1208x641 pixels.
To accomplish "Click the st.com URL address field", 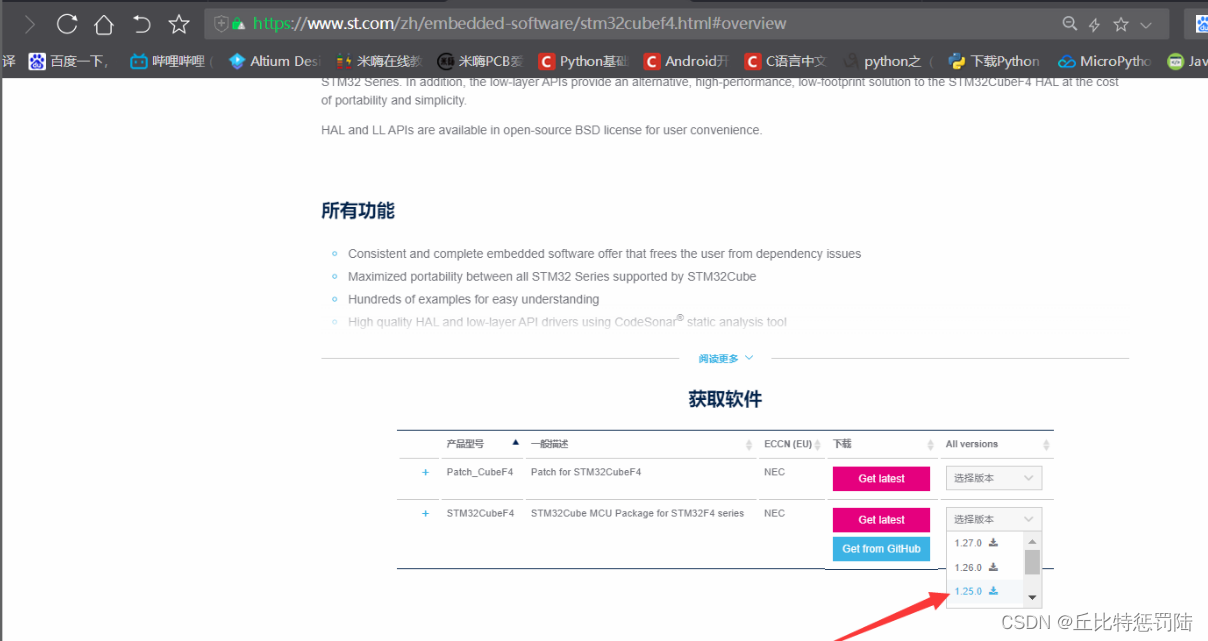I will (519, 23).
